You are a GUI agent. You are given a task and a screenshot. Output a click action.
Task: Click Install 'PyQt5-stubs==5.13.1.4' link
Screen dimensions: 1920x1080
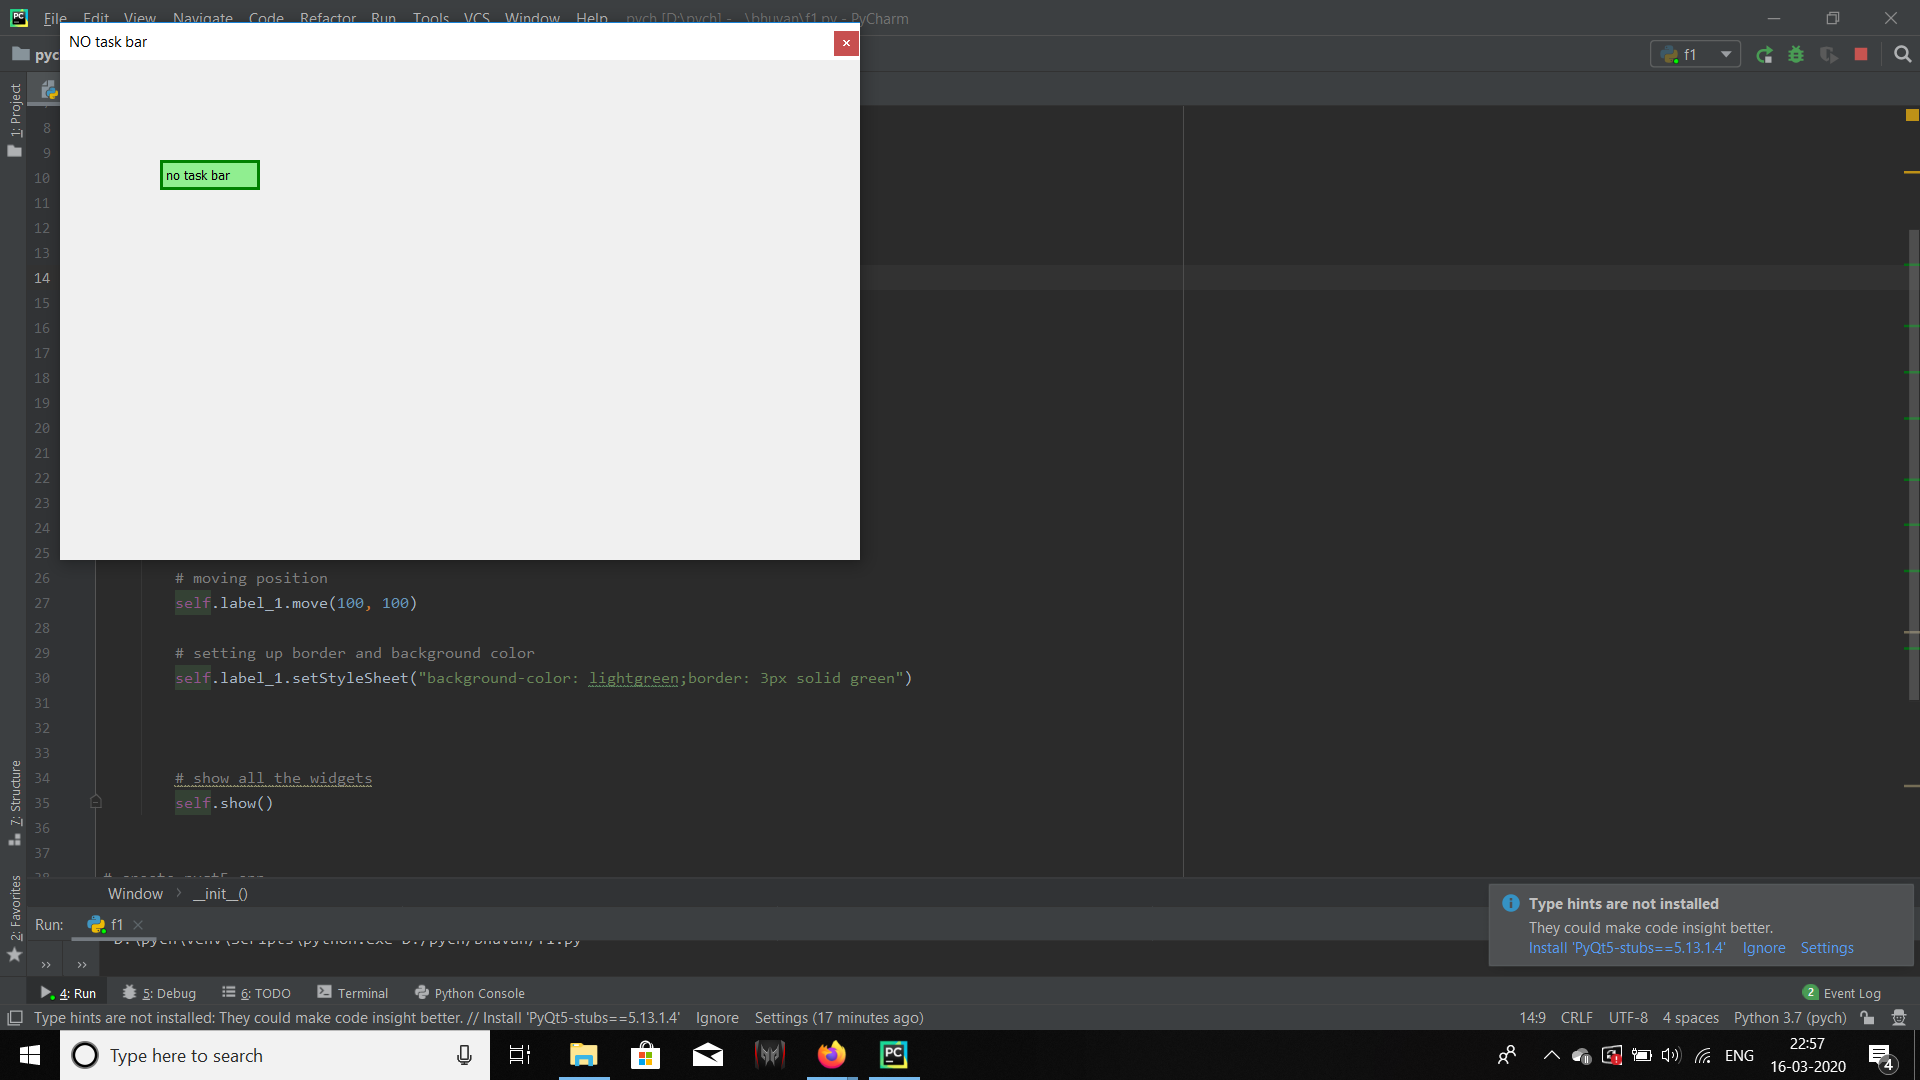(1626, 948)
